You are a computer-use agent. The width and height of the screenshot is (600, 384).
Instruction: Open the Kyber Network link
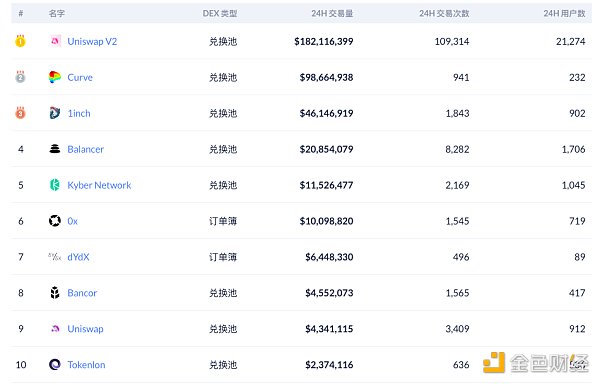coord(99,185)
